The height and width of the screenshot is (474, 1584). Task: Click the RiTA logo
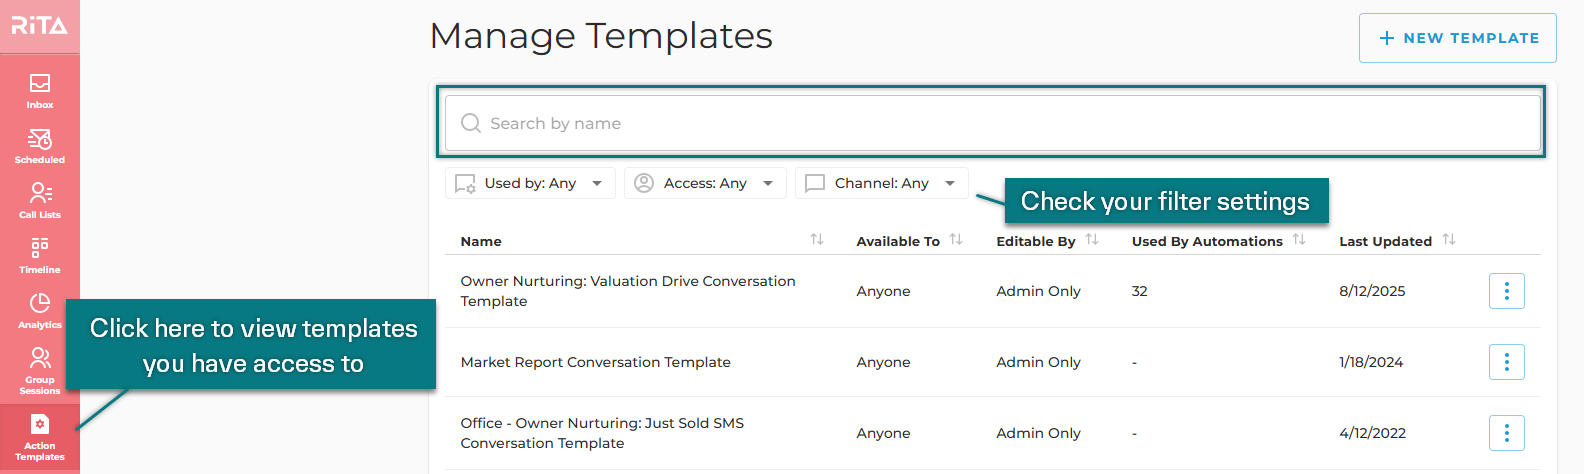40,26
